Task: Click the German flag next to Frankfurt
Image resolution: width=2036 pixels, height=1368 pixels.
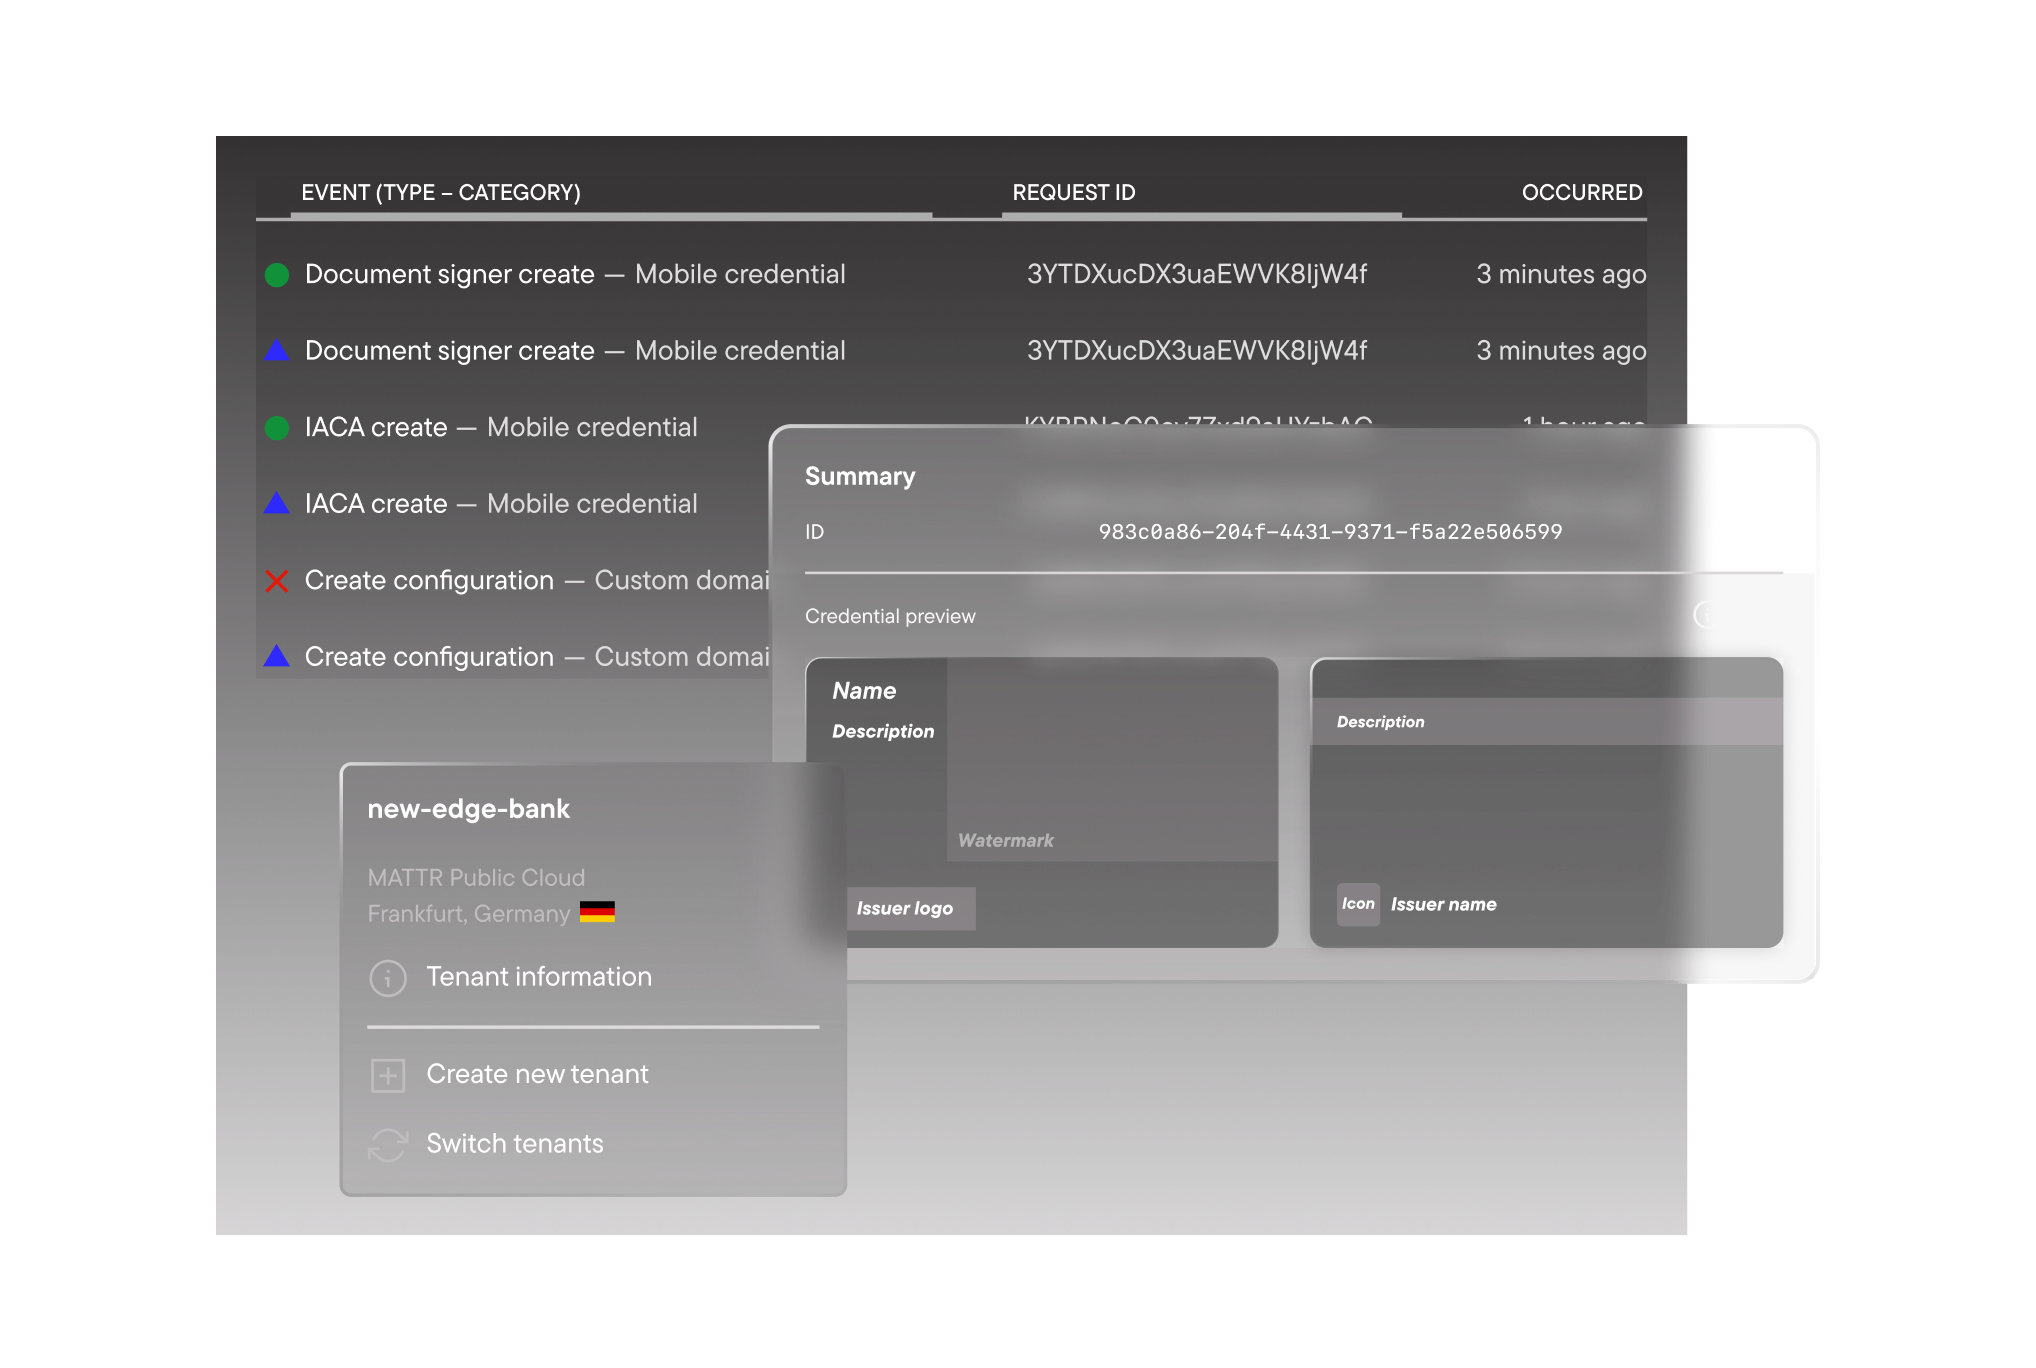Action: [597, 912]
